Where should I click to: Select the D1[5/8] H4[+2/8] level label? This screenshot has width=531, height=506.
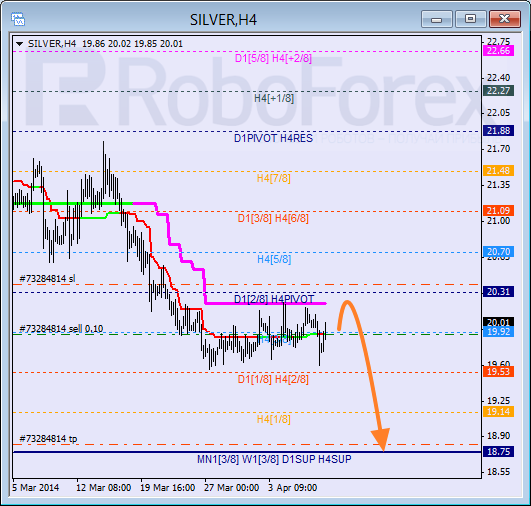[273, 58]
